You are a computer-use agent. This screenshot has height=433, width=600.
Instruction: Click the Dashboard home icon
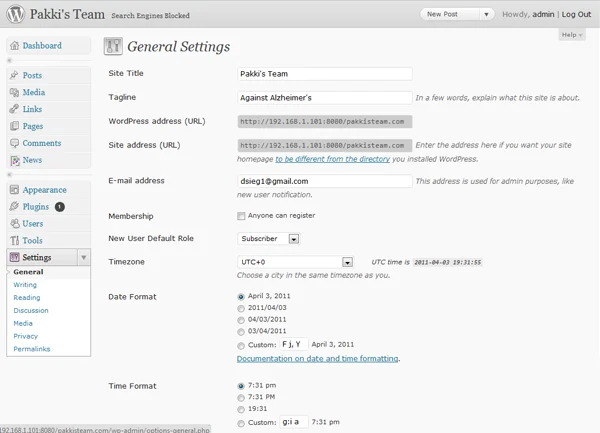click(x=15, y=46)
